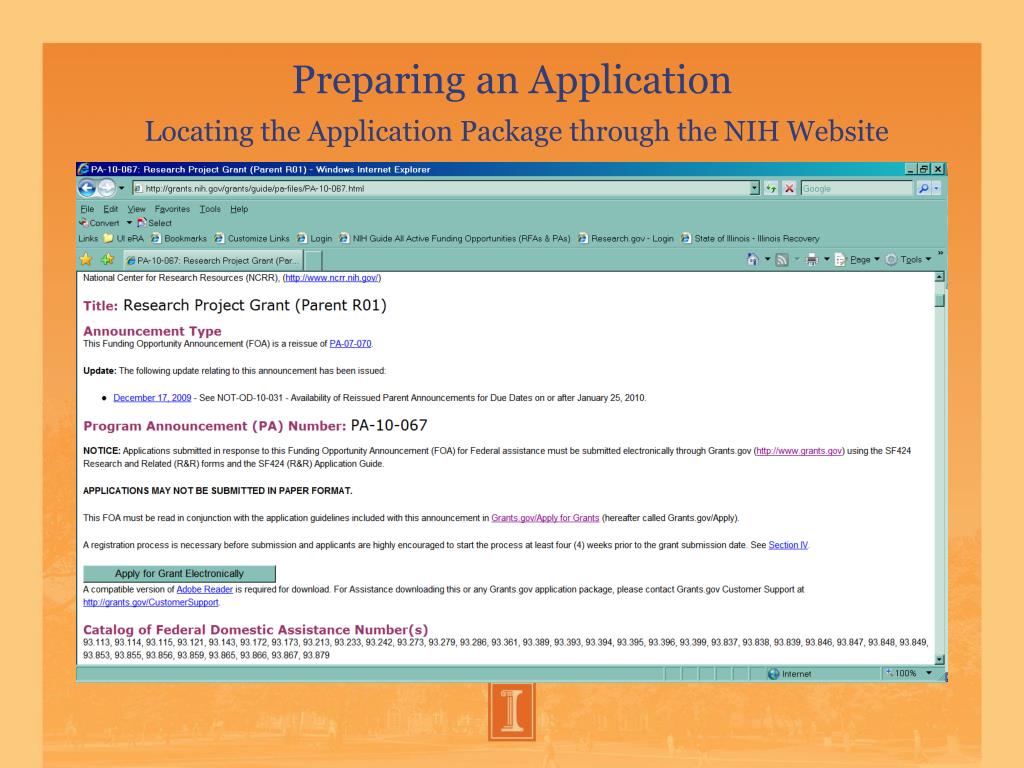Image resolution: width=1024 pixels, height=768 pixels.
Task: Open the Favorites menu
Action: click(x=172, y=209)
